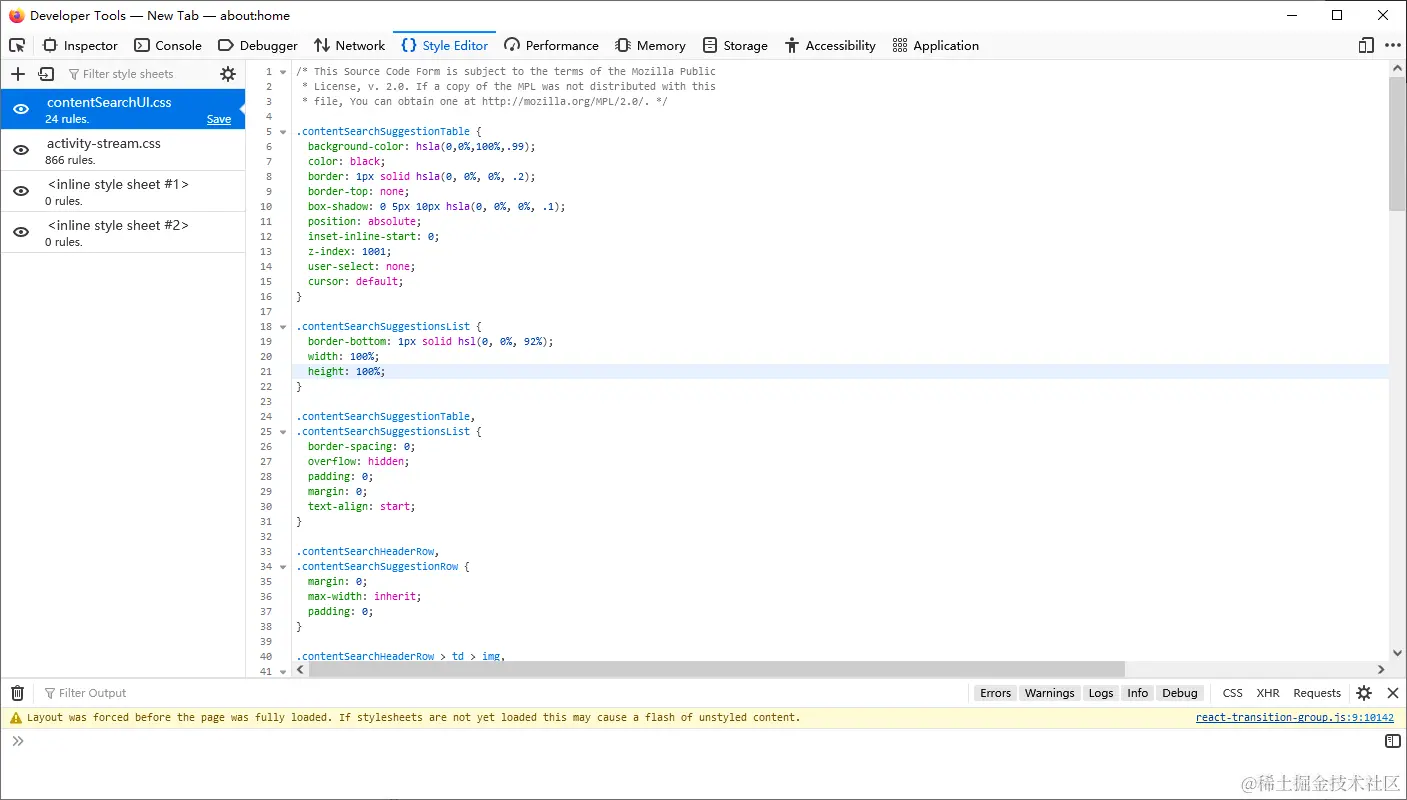Collapse the rule fold arrow on line 25
The height and width of the screenshot is (800, 1407).
click(283, 432)
